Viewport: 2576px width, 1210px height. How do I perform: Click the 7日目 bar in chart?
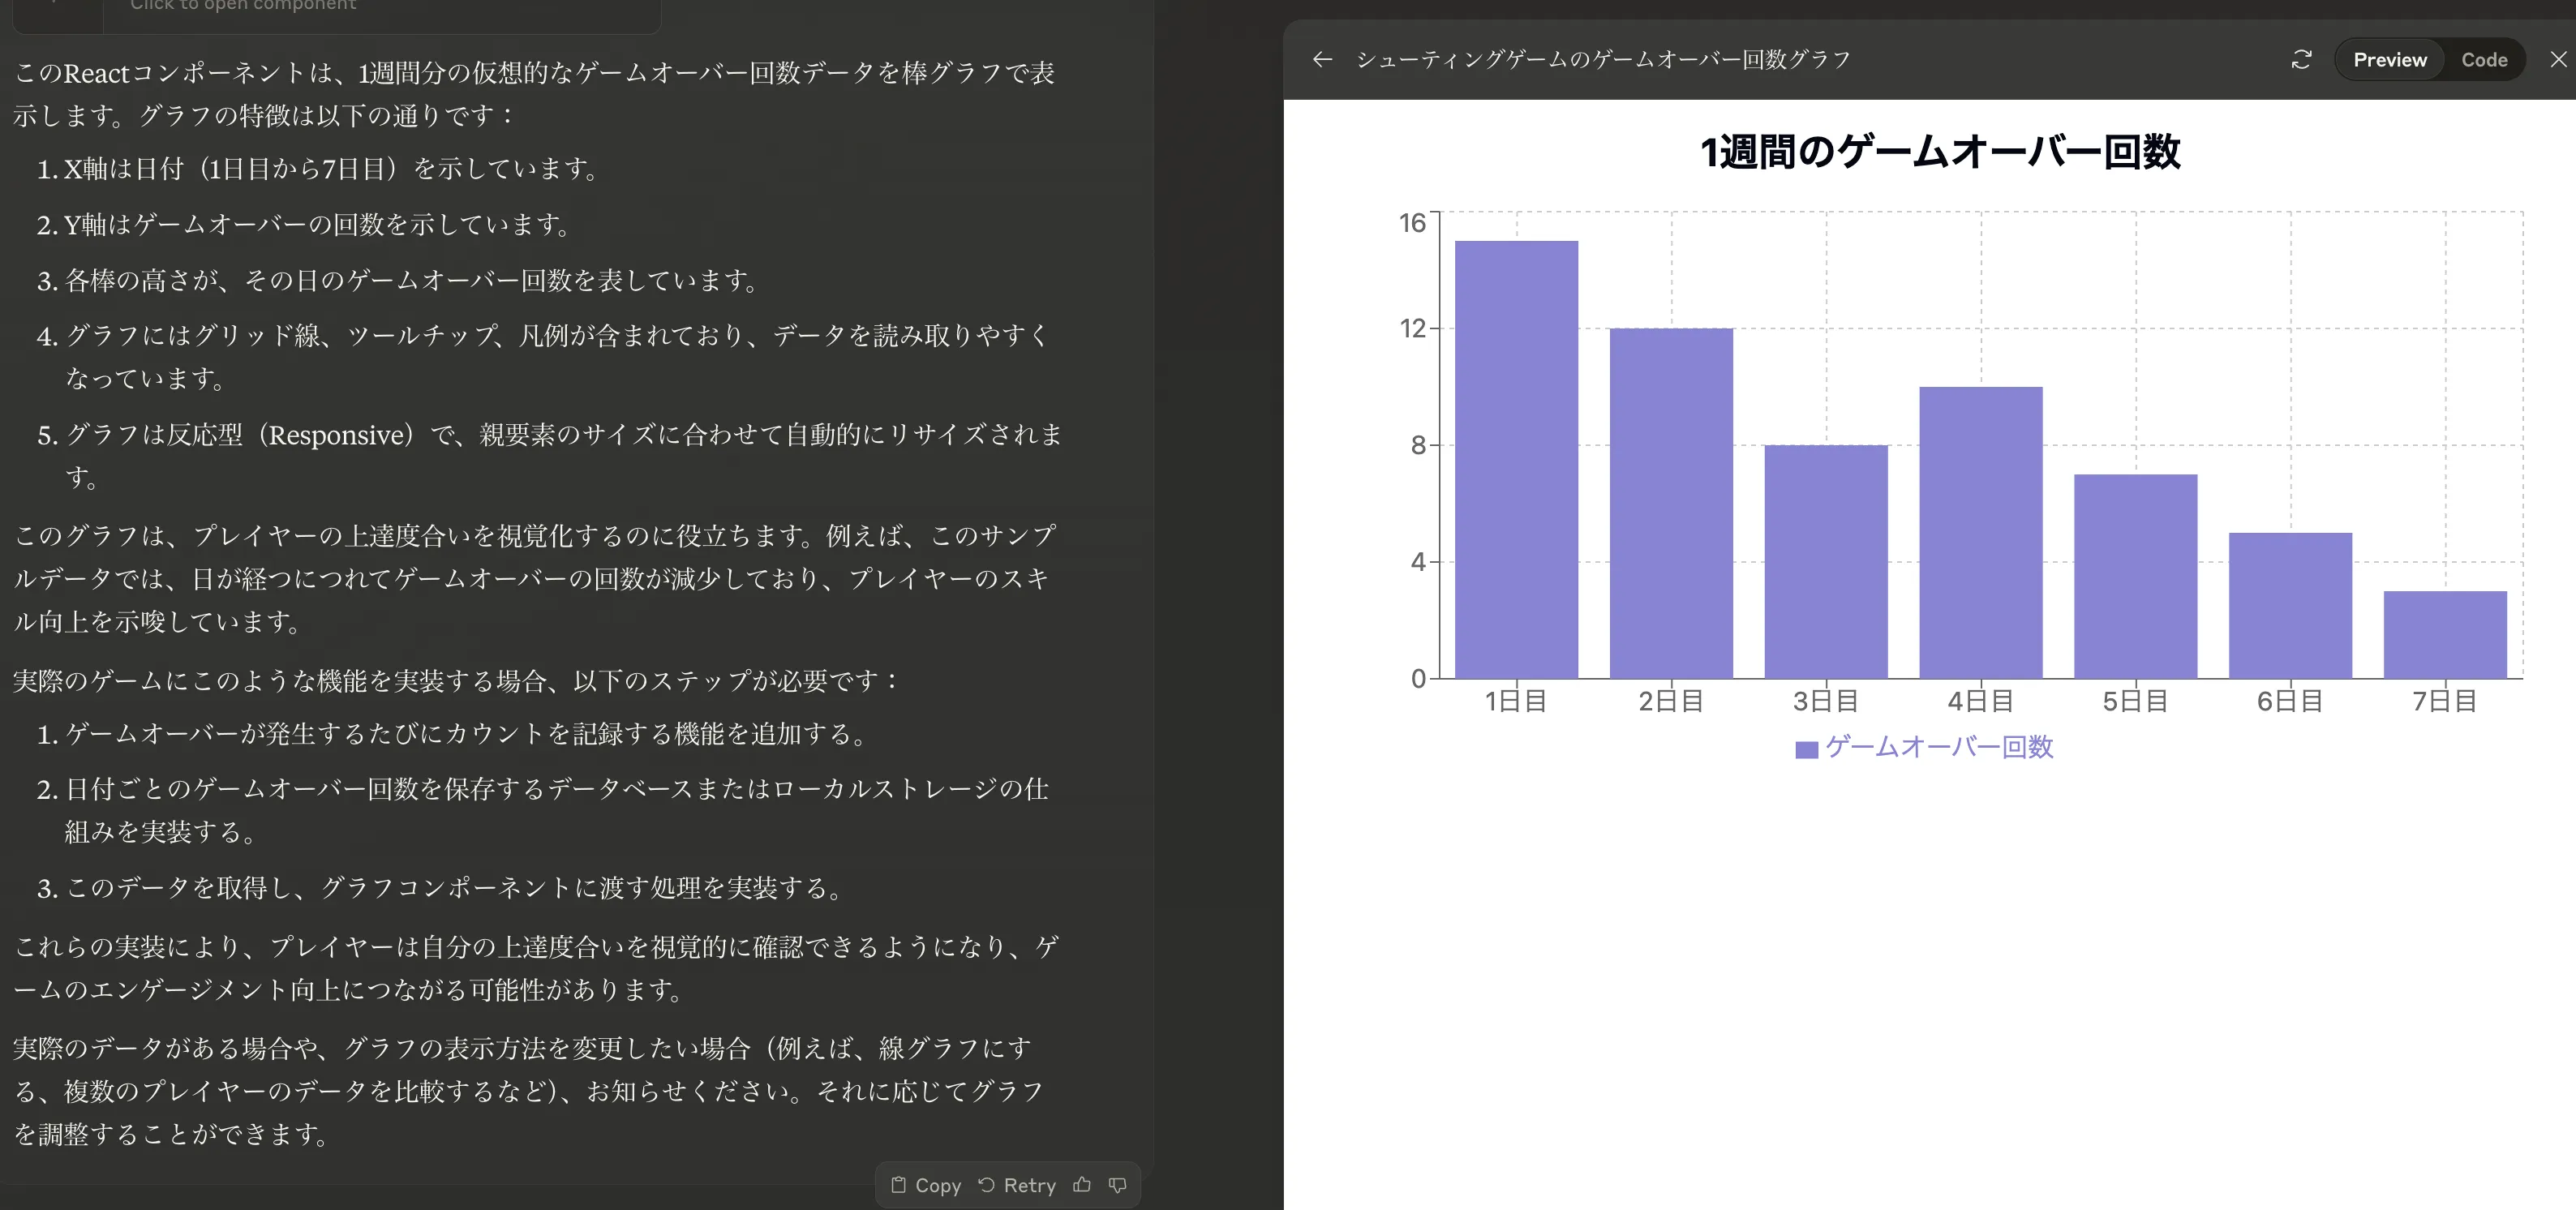point(2445,635)
